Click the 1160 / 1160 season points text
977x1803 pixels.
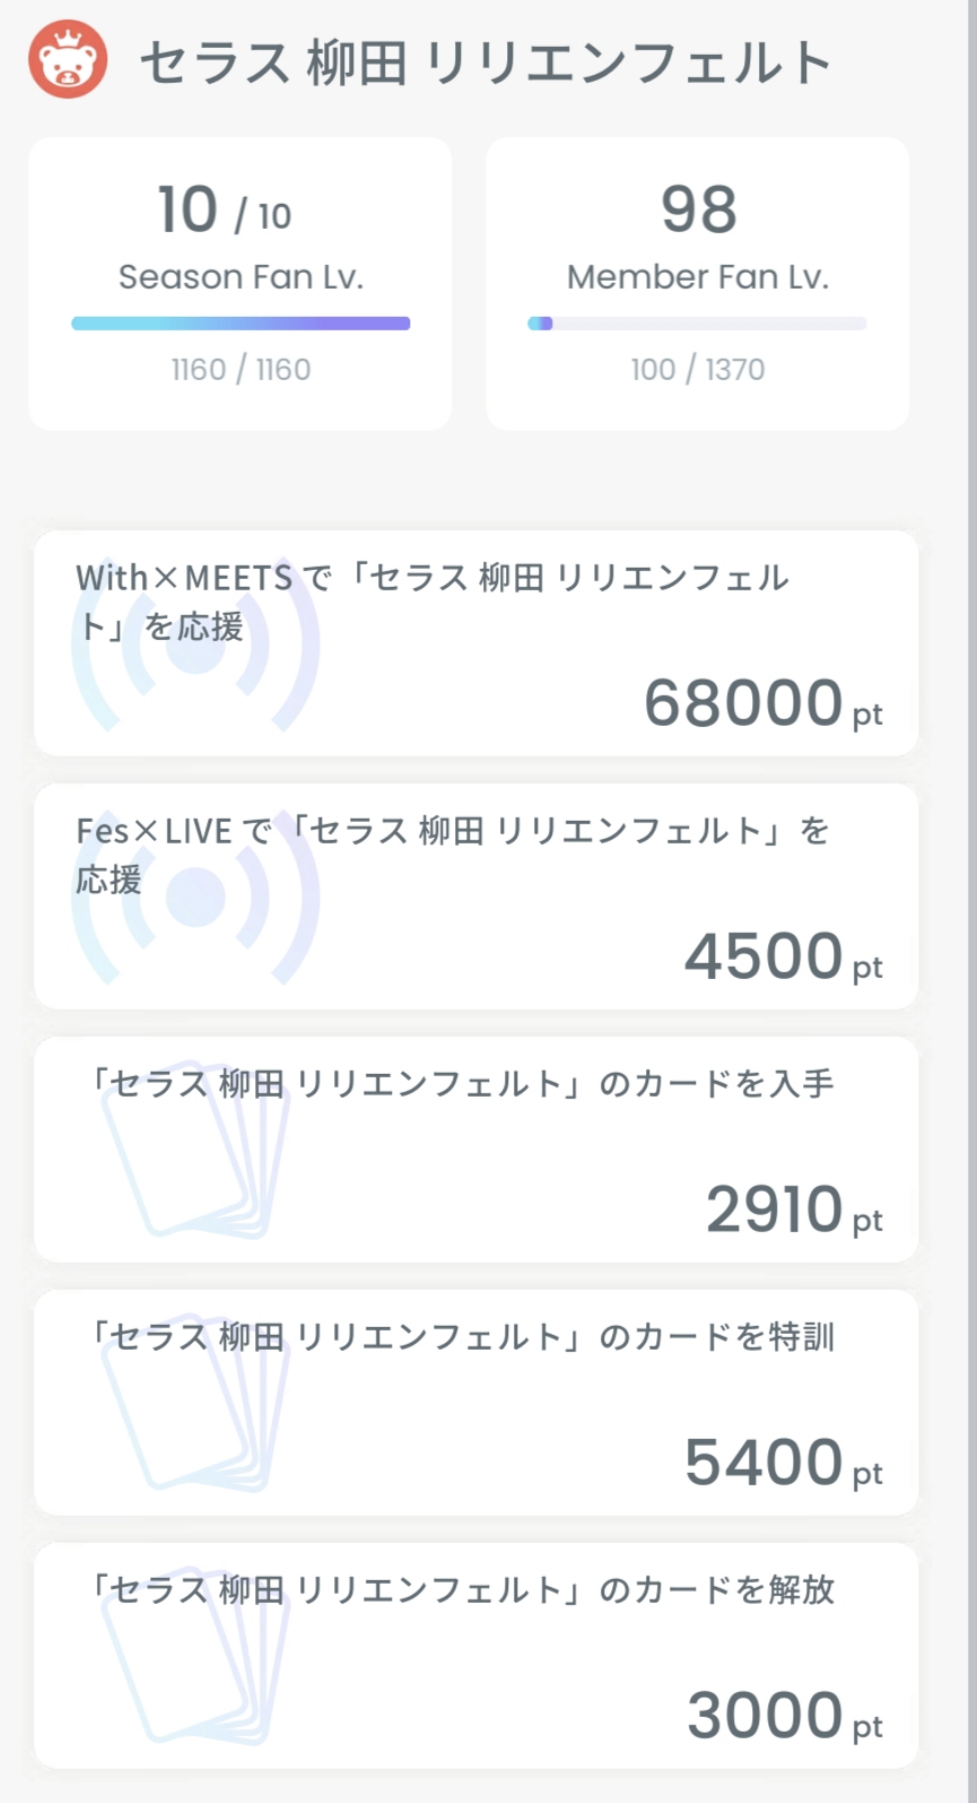pyautogui.click(x=240, y=370)
